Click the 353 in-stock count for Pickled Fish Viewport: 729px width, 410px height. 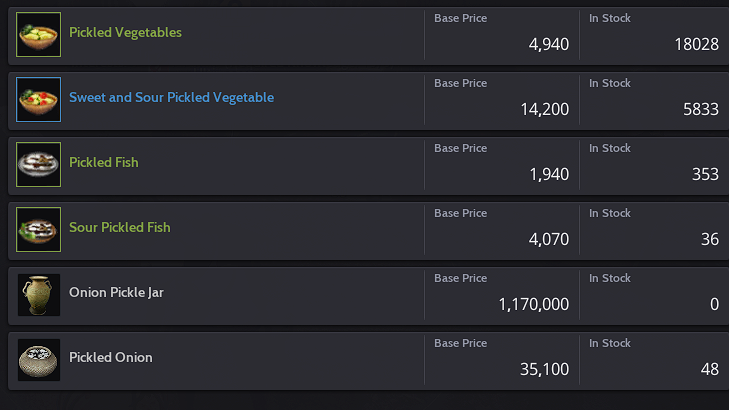705,175
